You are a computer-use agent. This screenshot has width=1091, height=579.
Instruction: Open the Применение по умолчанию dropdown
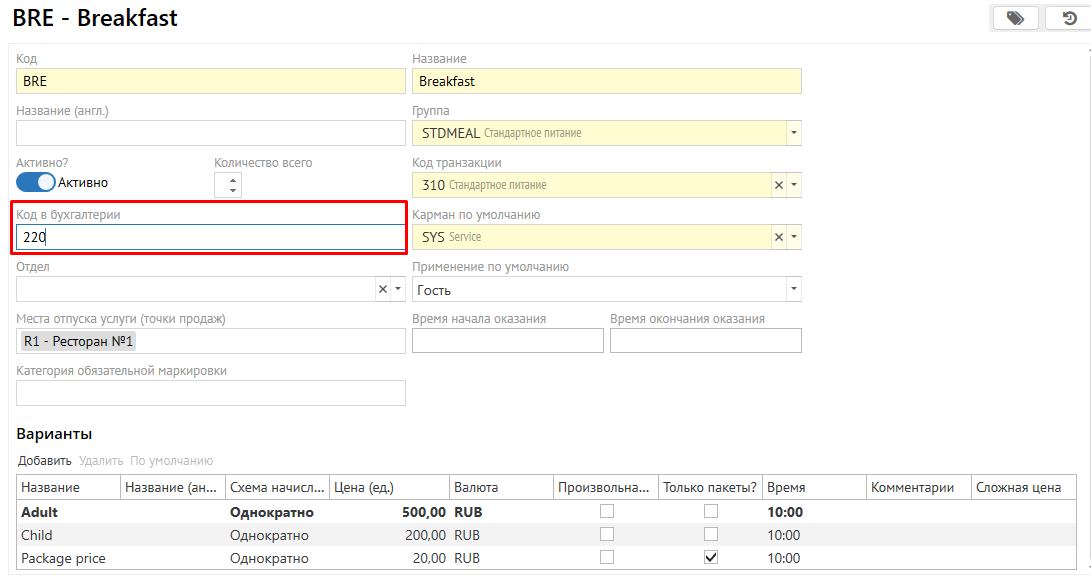pos(793,289)
